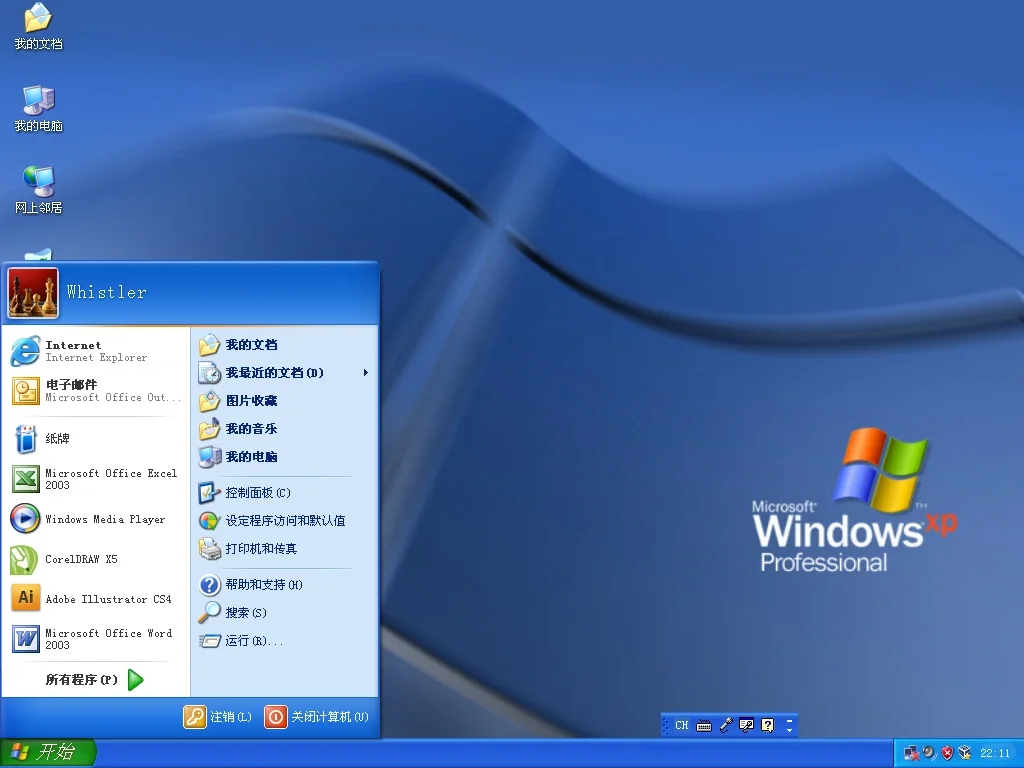Click the 关闭计算机 shutdown button
Screen dimensions: 1024x768
317,717
